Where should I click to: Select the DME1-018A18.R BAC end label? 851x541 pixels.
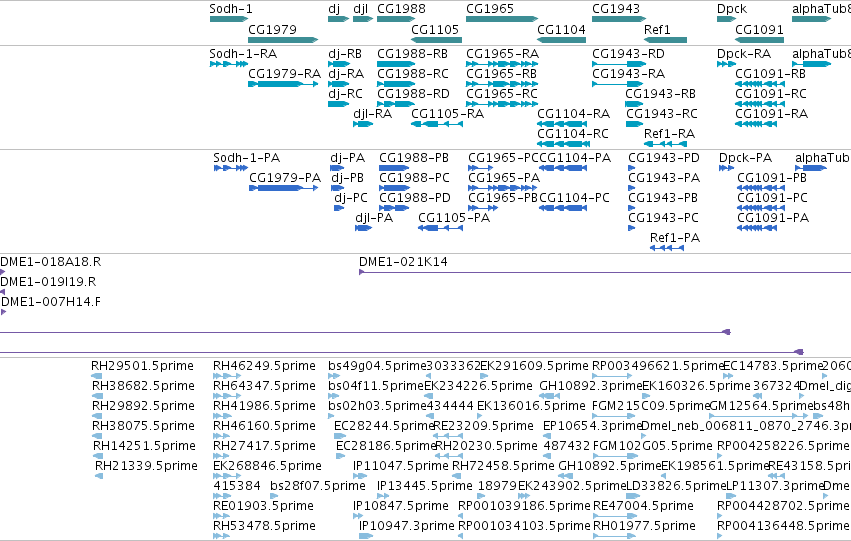point(50,262)
